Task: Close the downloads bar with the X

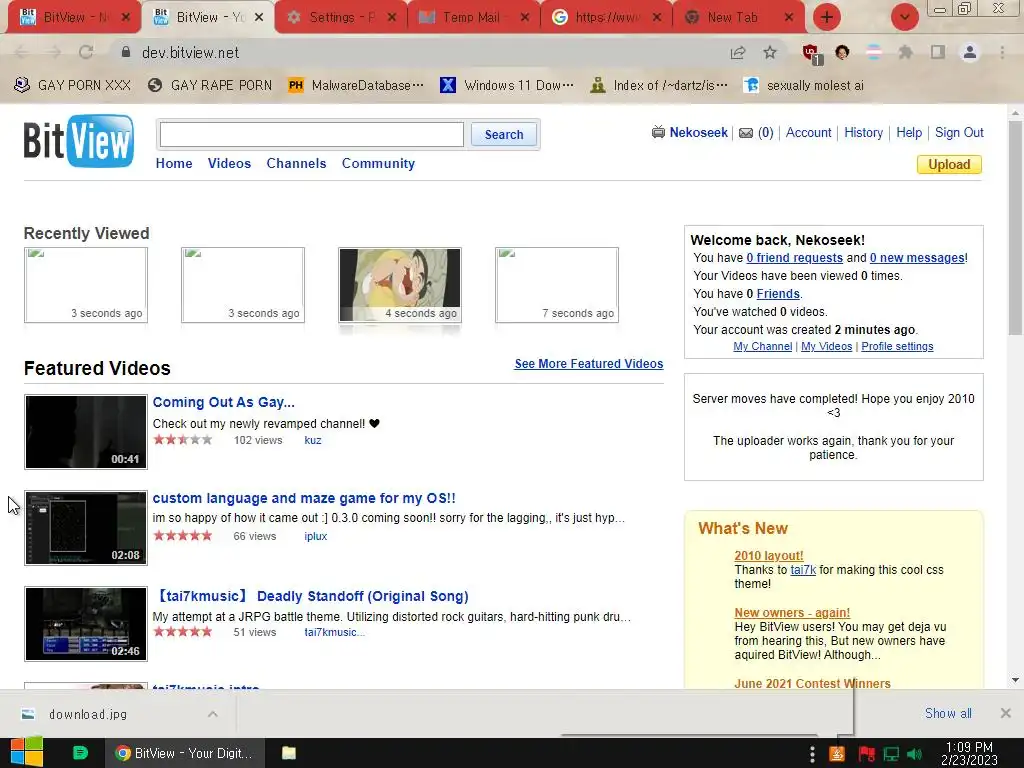Action: 1006,713
